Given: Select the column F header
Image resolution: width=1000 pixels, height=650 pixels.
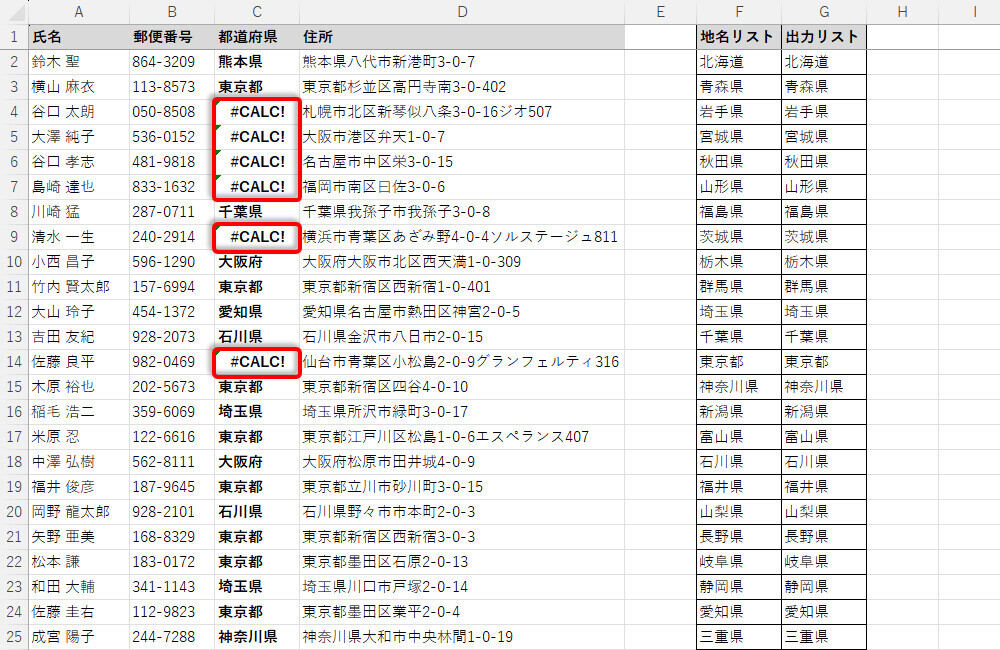Looking at the screenshot, I should (x=738, y=11).
